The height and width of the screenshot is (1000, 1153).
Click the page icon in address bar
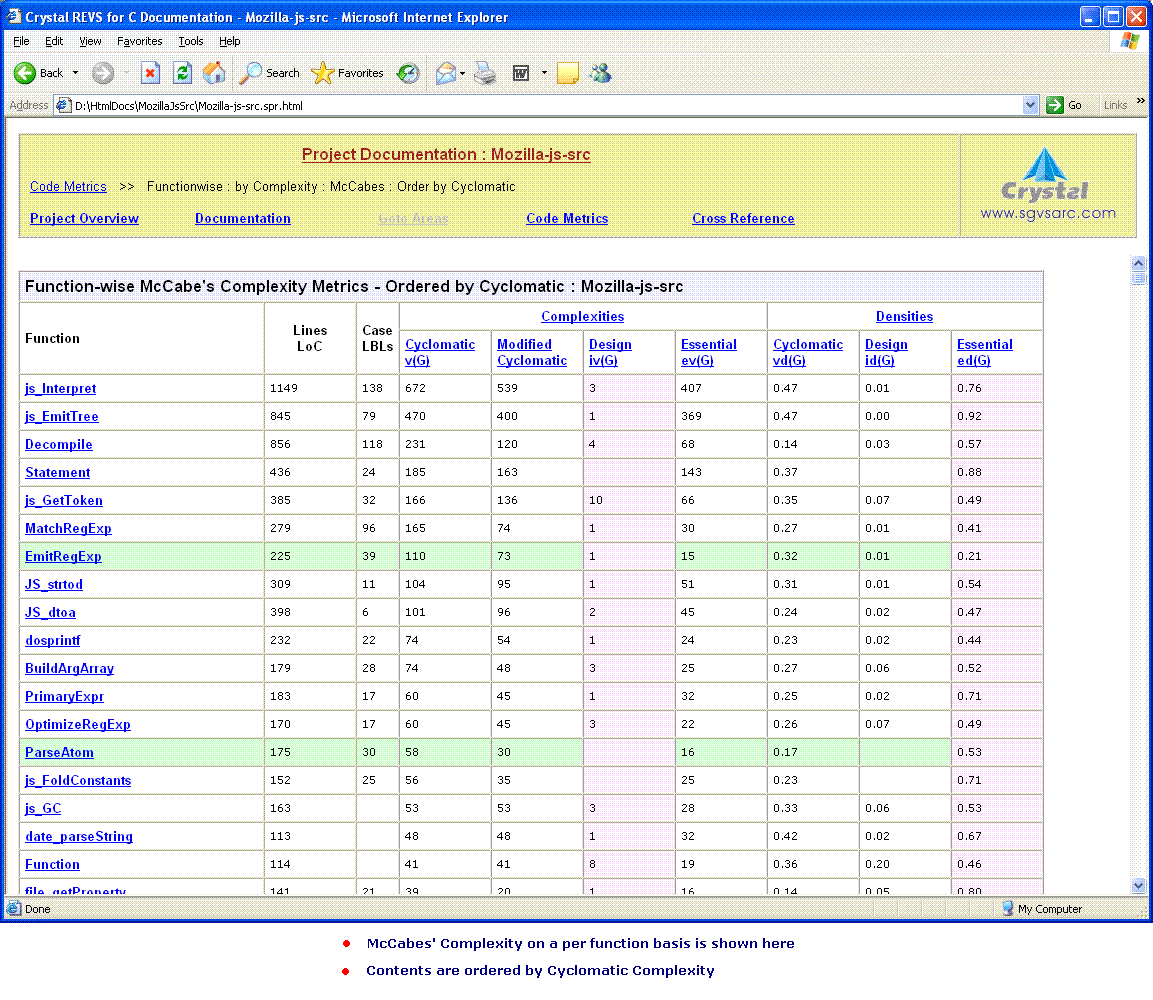point(63,105)
